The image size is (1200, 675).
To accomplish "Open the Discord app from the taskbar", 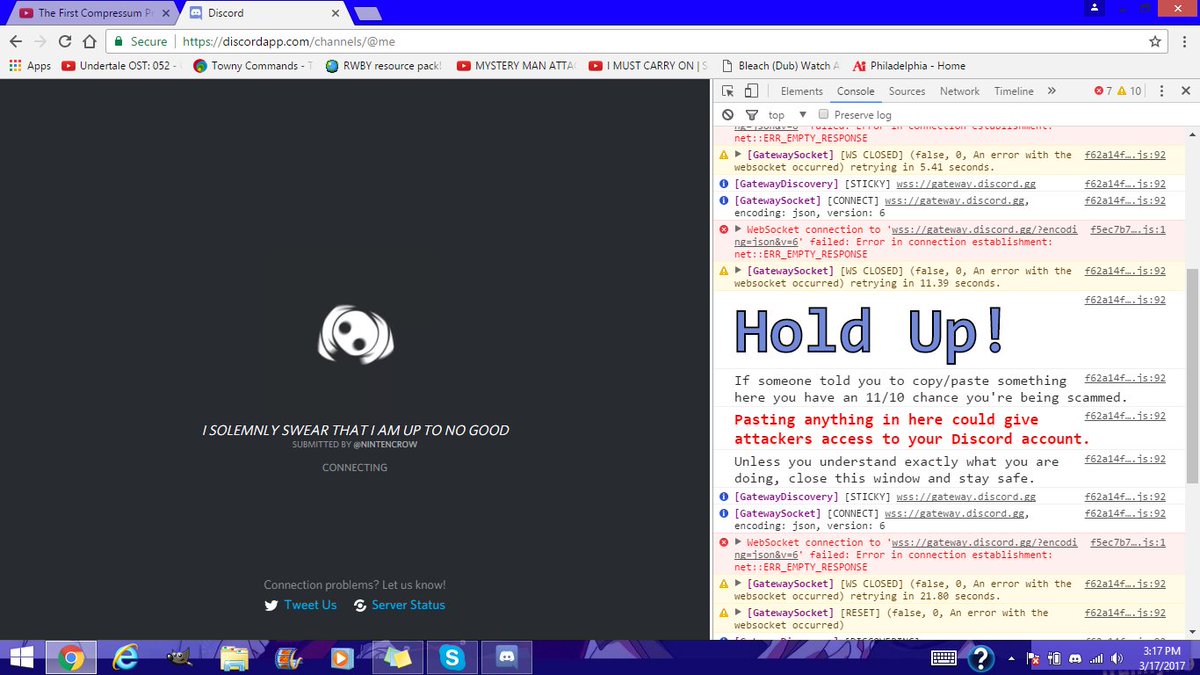I will tap(506, 657).
